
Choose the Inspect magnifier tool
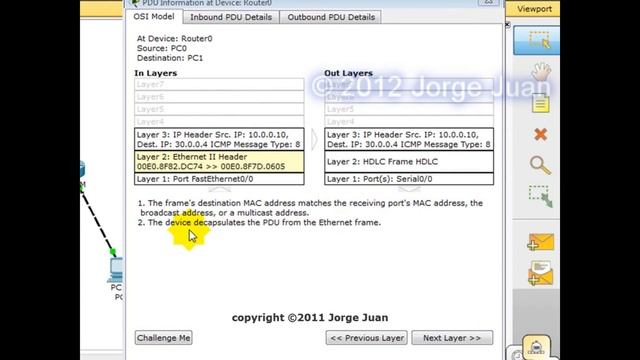tap(540, 166)
